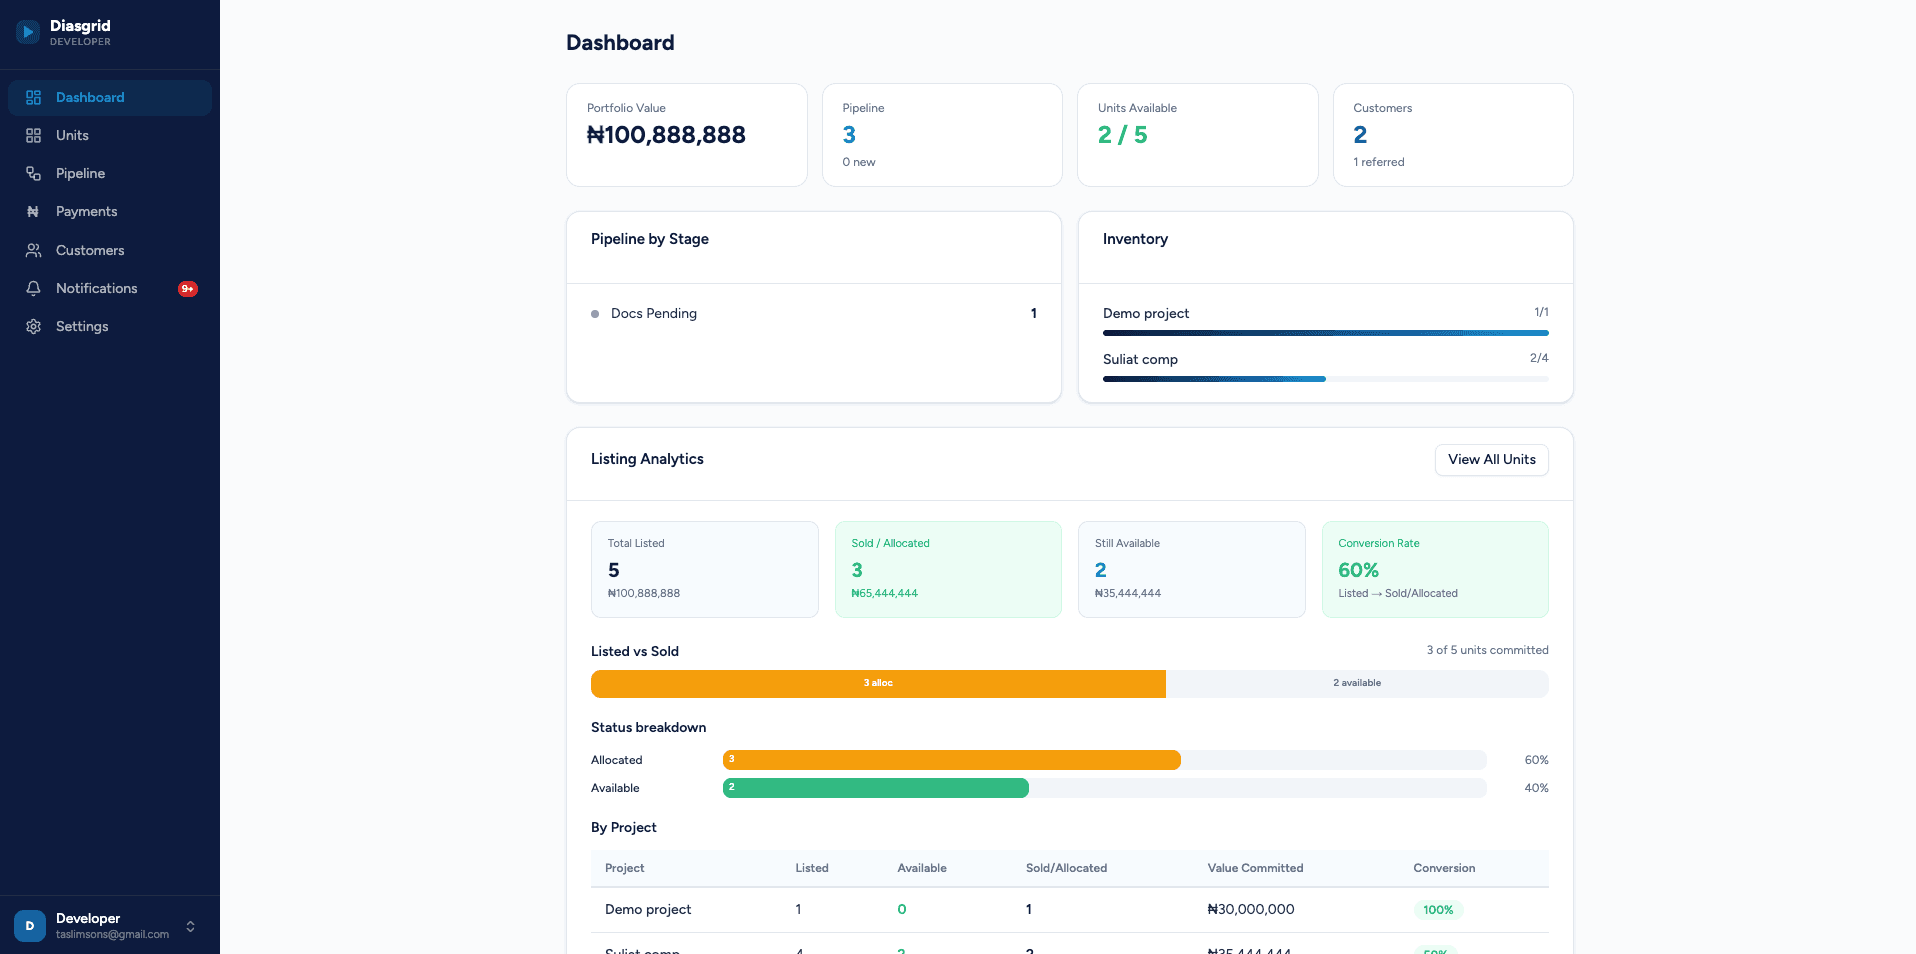Image resolution: width=1916 pixels, height=954 pixels.
Task: Click the Value Committed column header
Action: point(1255,868)
